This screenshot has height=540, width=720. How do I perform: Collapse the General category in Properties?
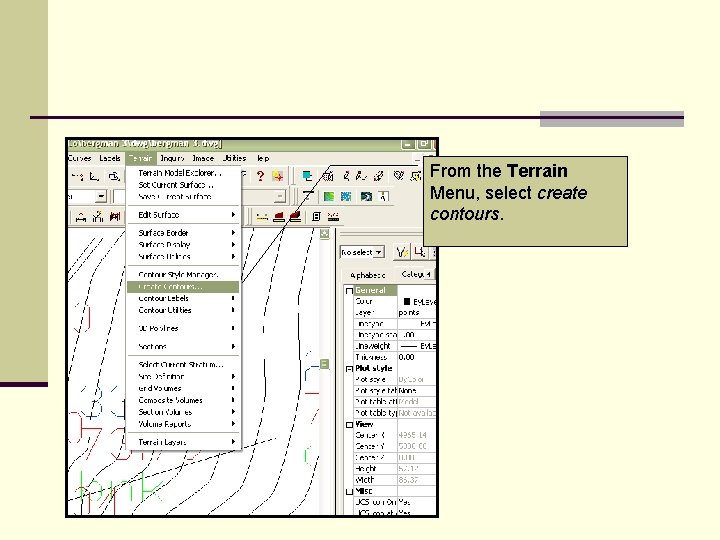(349, 291)
